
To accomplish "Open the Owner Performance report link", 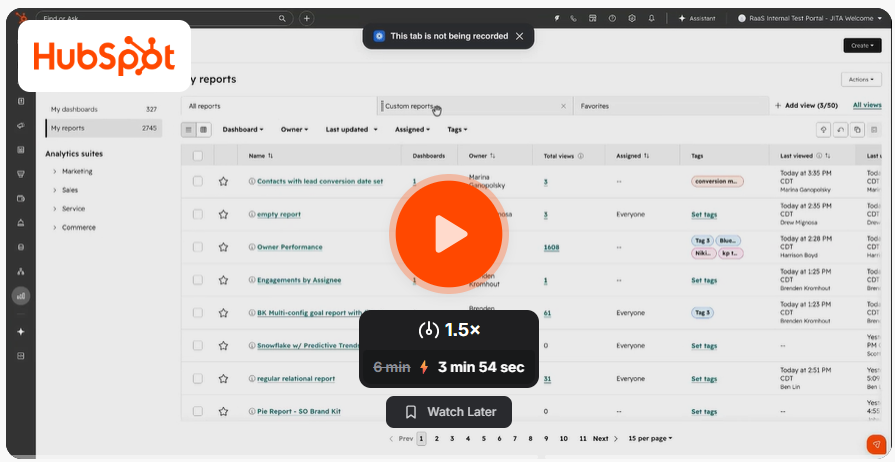I will pos(289,247).
